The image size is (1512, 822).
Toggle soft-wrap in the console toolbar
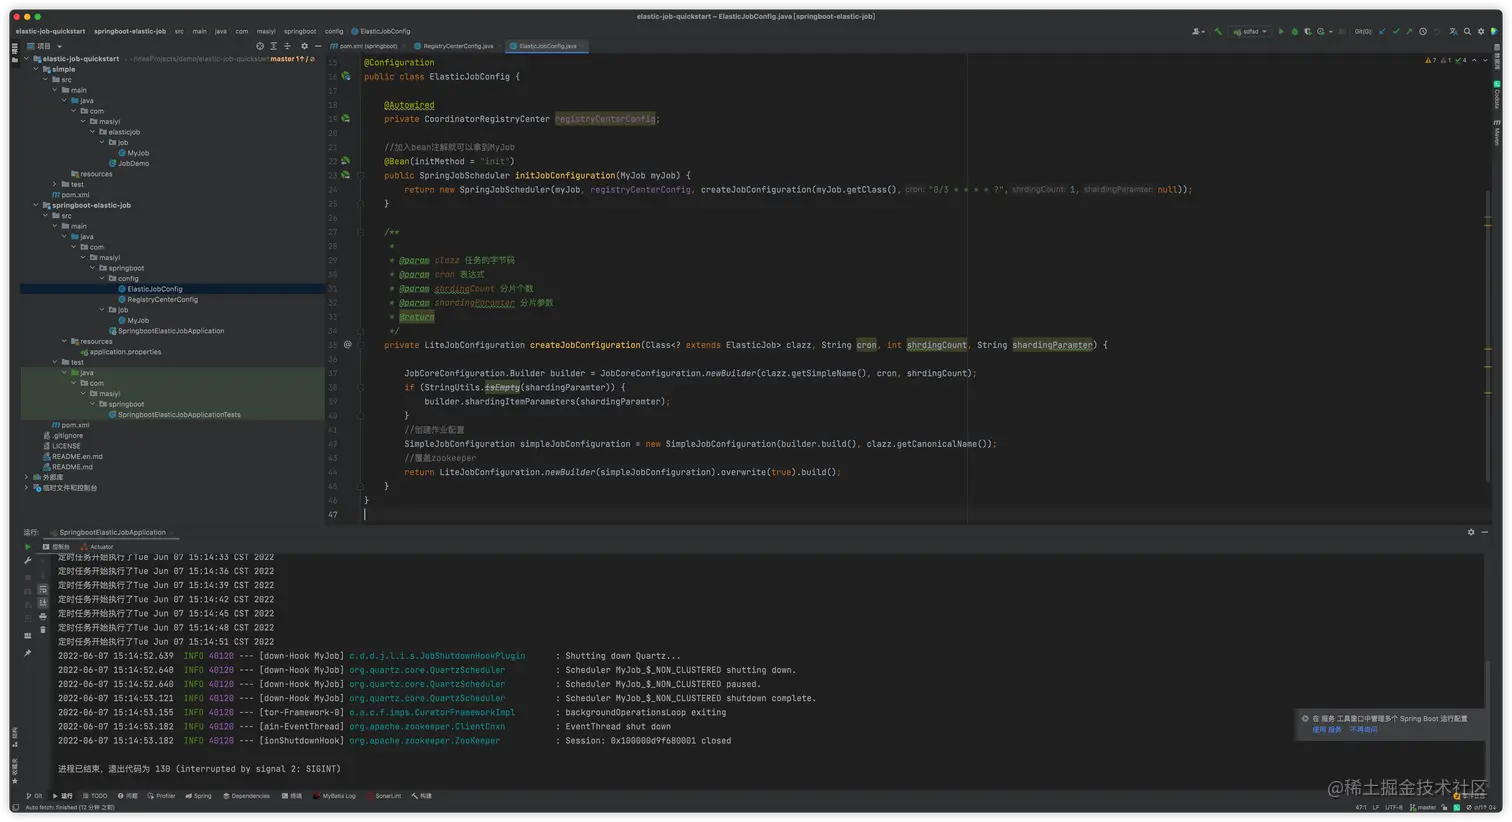point(43,589)
